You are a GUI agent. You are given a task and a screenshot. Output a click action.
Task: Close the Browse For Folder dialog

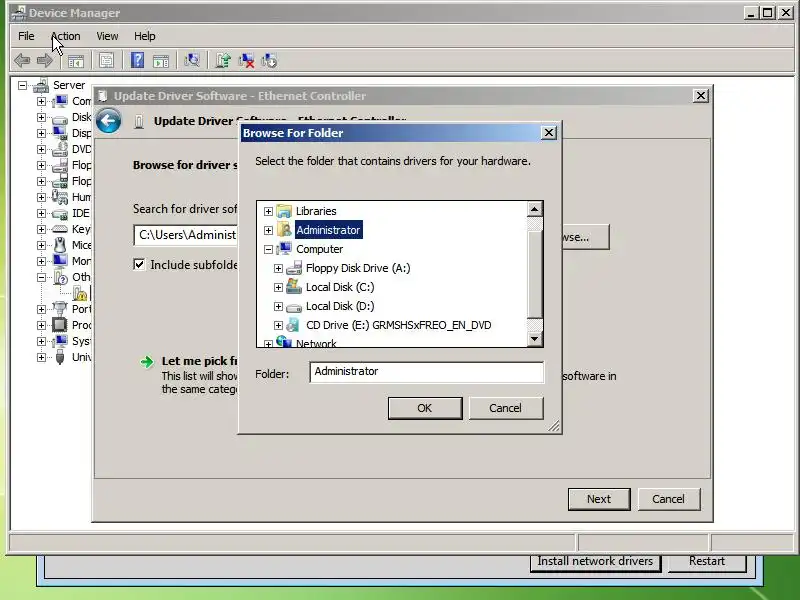point(548,133)
